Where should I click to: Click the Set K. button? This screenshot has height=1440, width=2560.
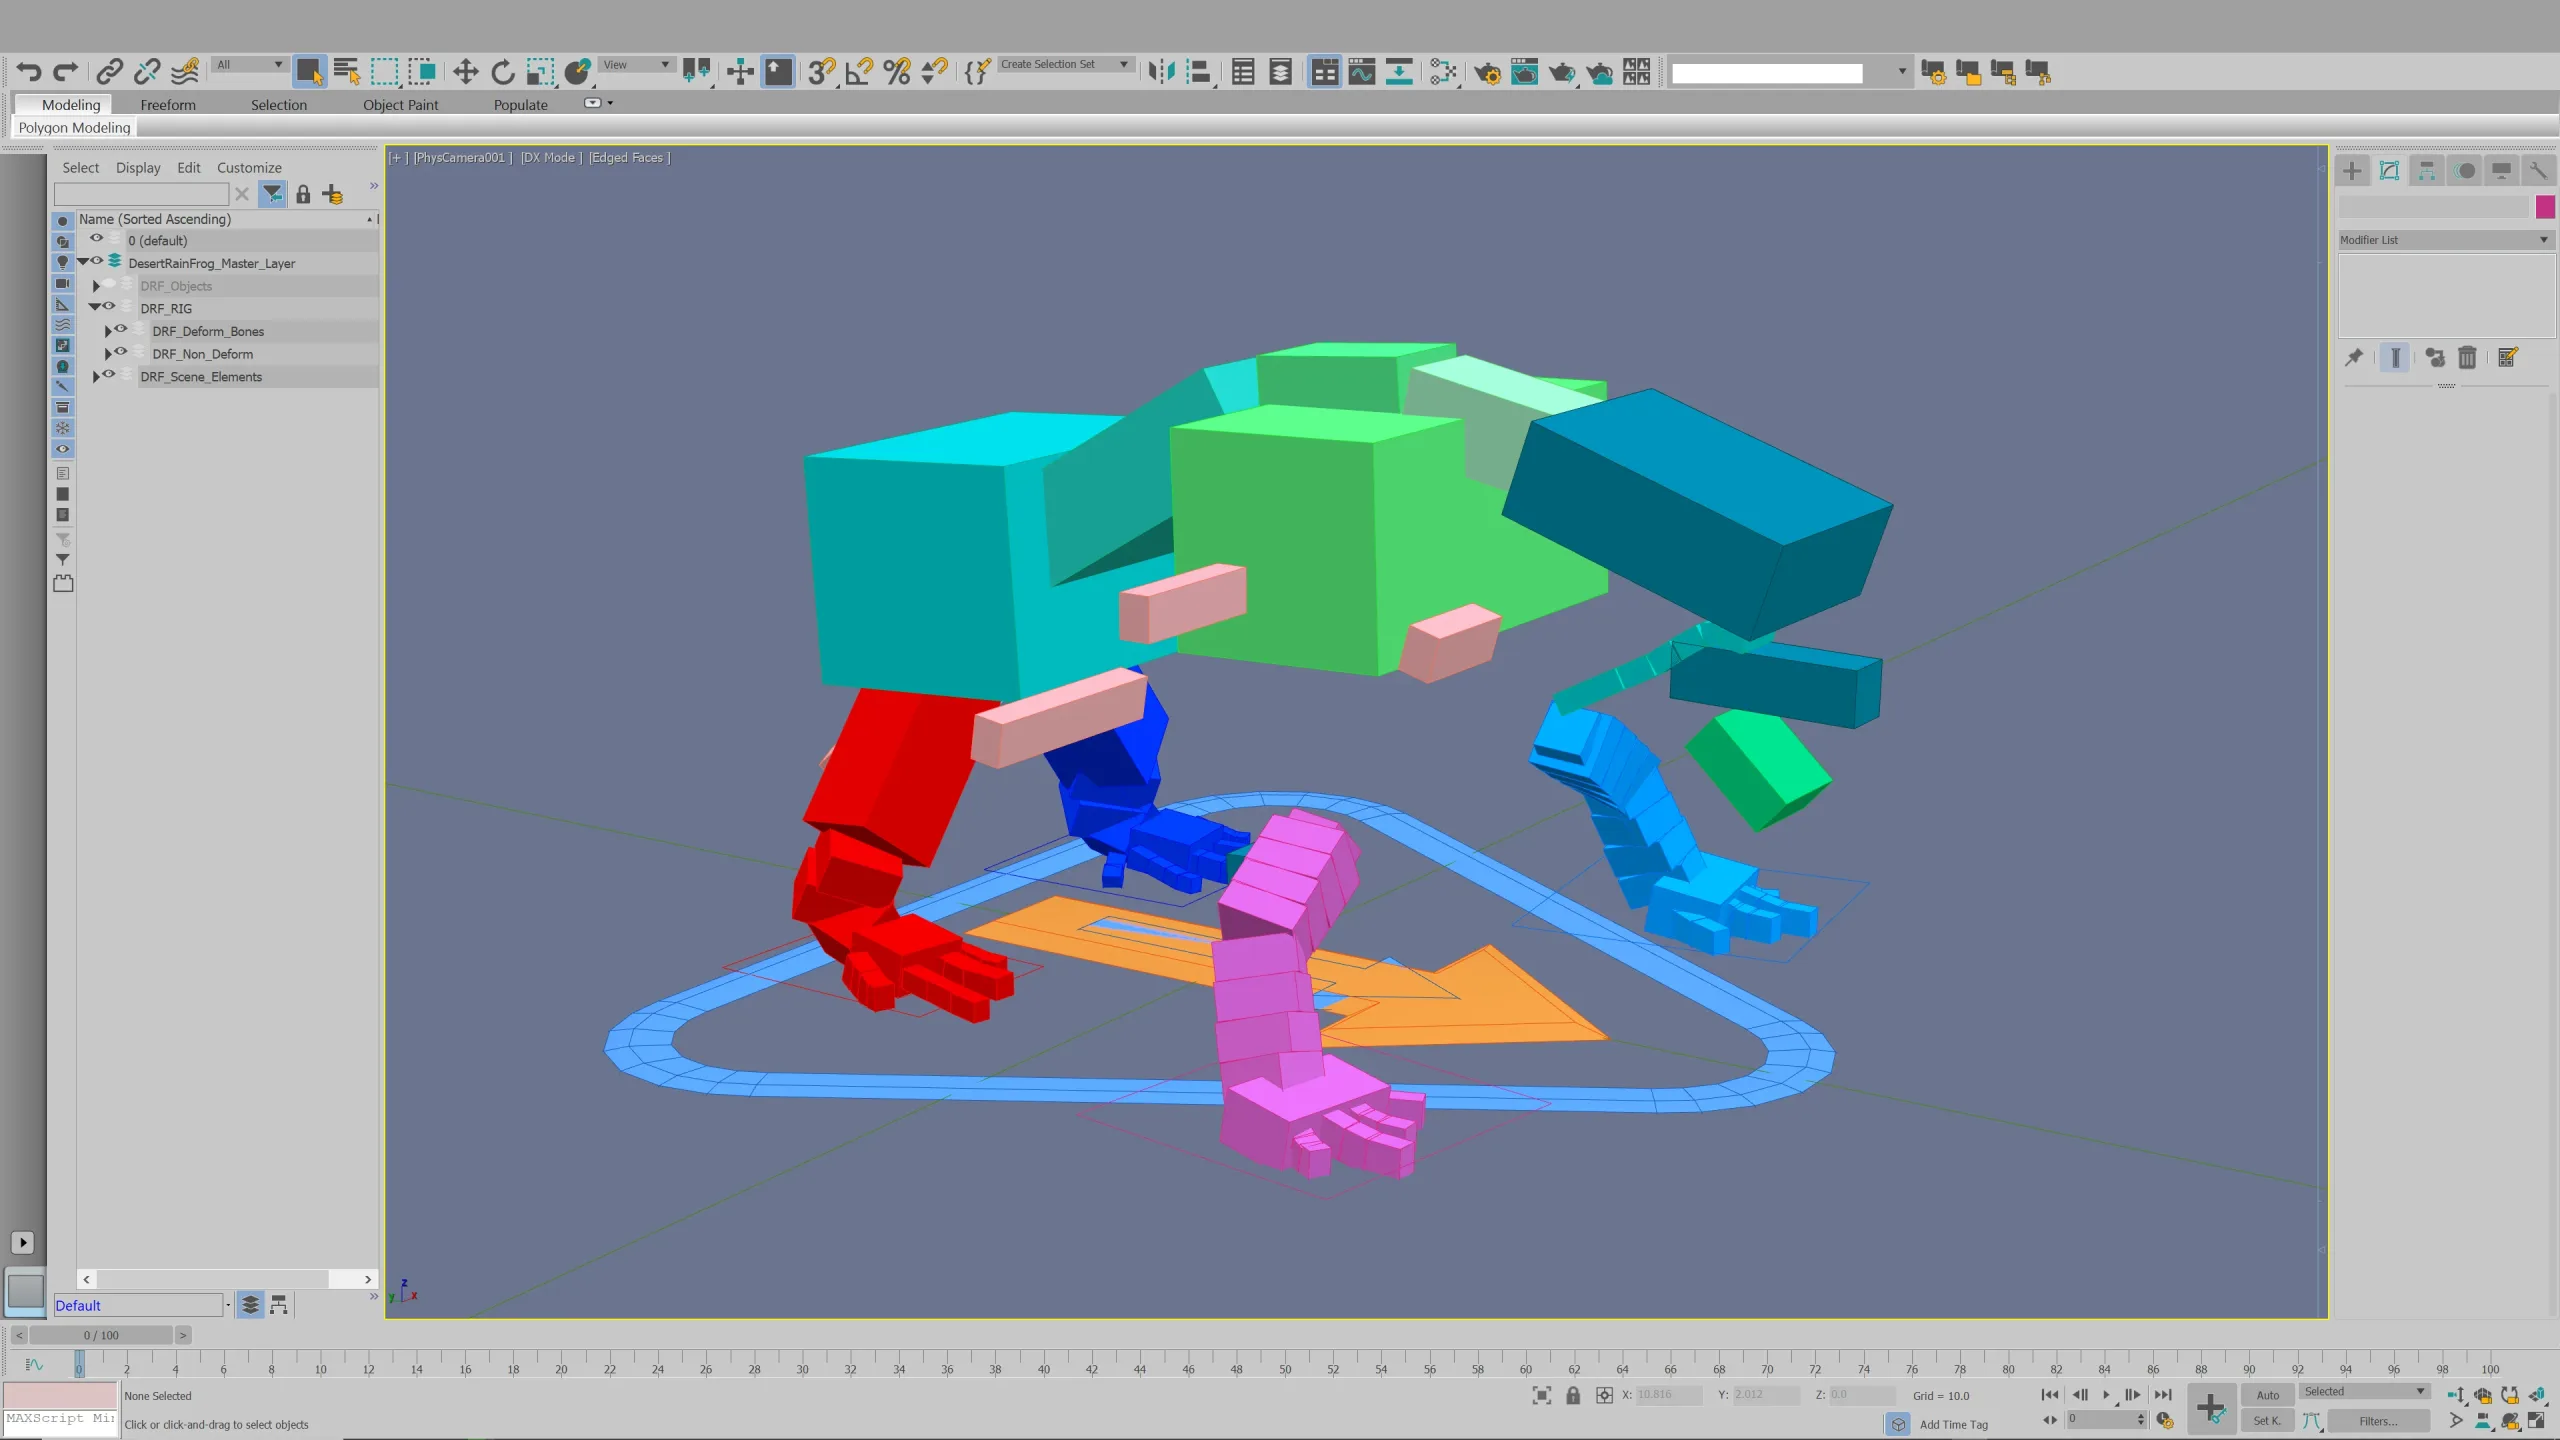(x=2268, y=1421)
